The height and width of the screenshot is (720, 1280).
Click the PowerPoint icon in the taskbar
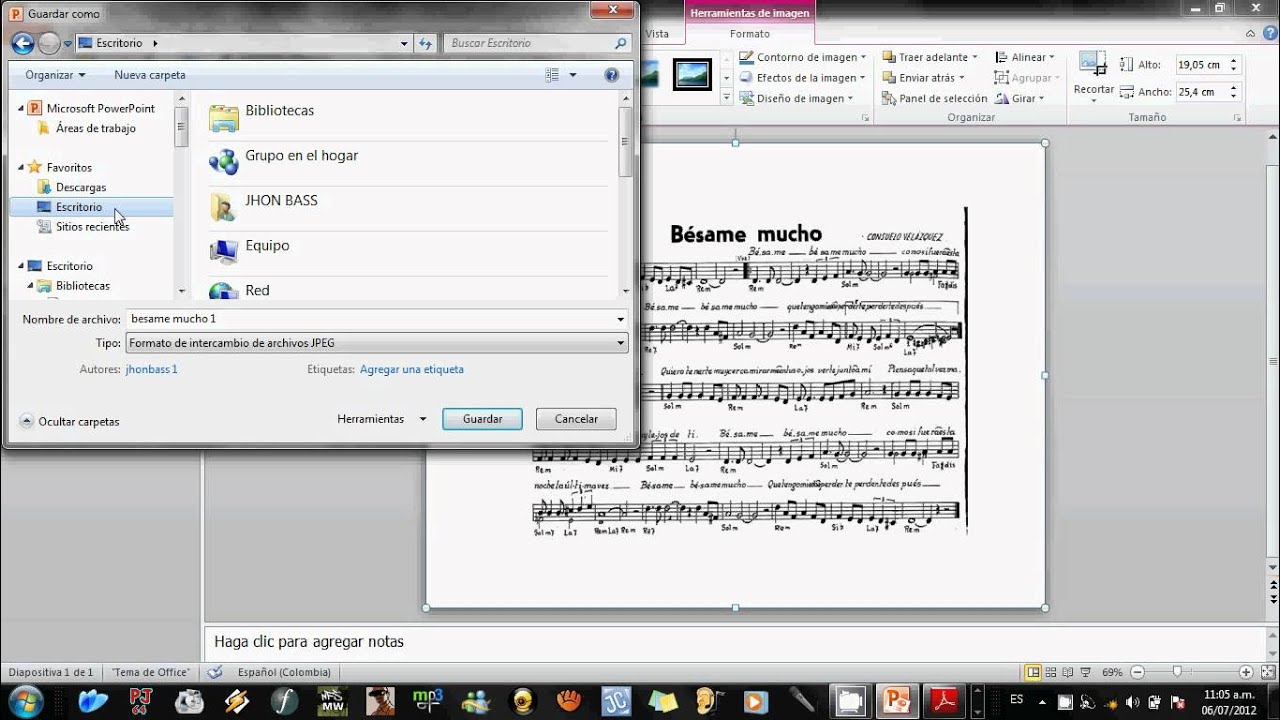click(x=897, y=702)
